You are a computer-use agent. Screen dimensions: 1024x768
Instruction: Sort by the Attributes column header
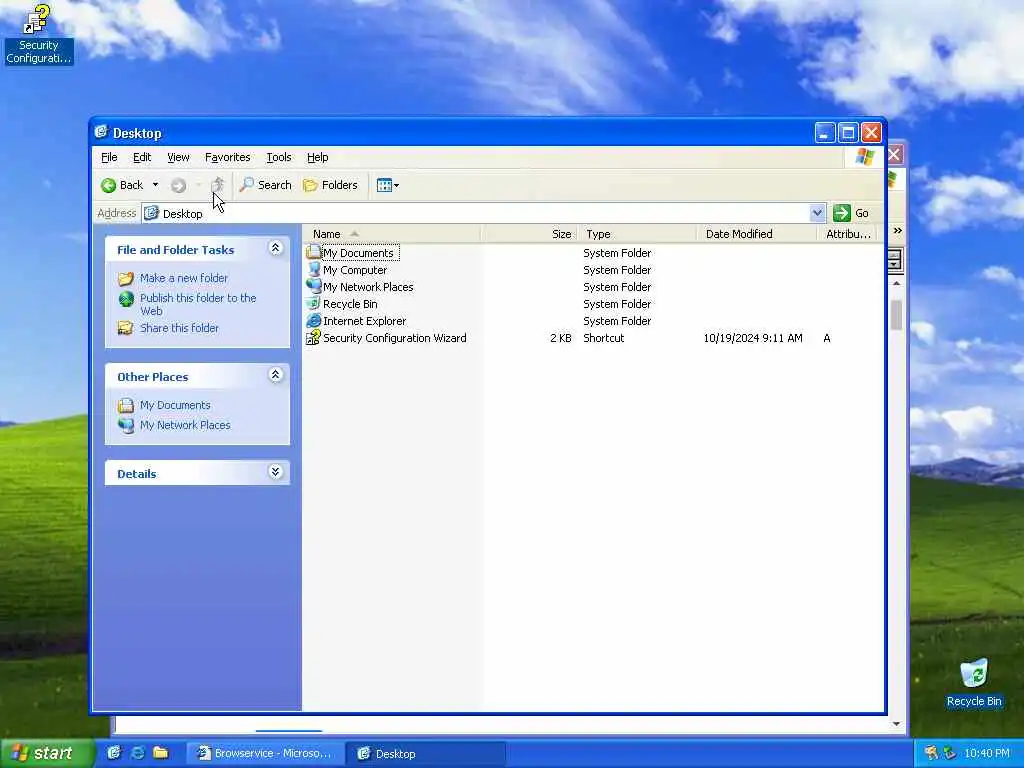[x=846, y=234]
